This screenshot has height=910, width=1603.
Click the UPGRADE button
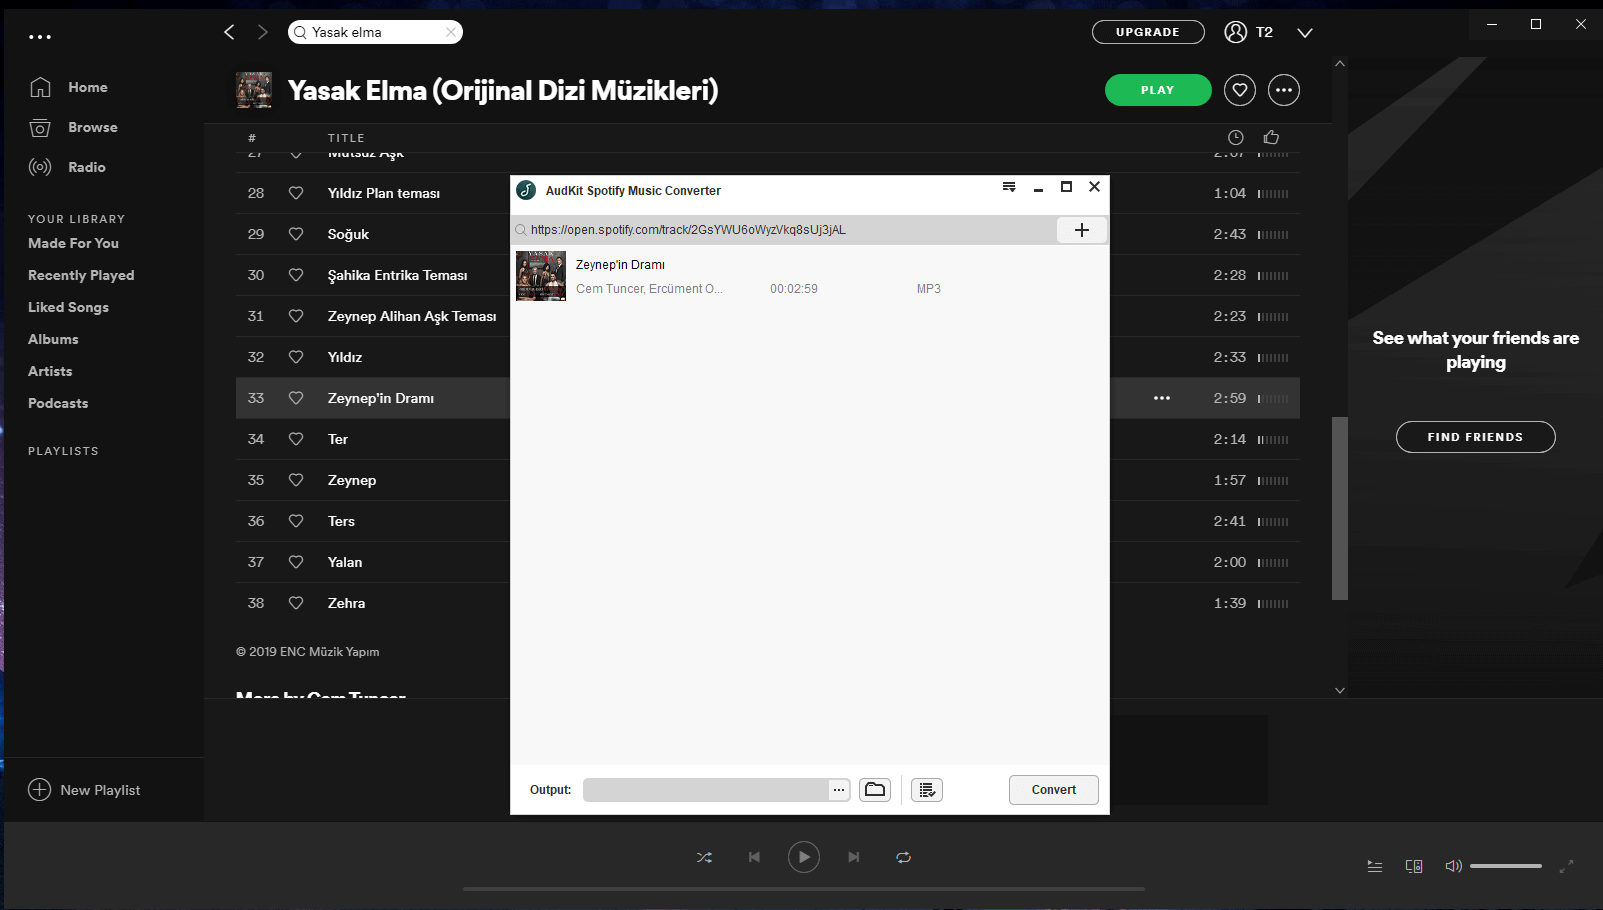1148,32
